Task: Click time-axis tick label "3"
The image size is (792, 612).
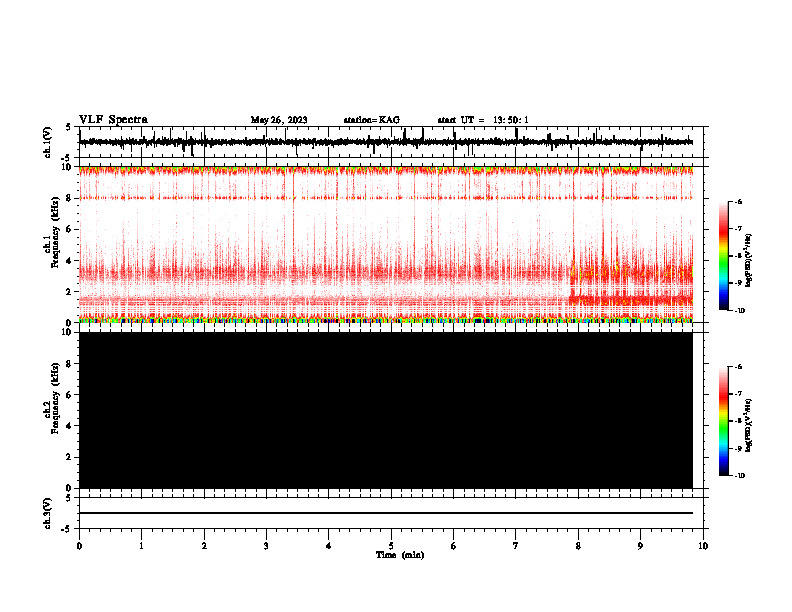Action: click(x=266, y=546)
